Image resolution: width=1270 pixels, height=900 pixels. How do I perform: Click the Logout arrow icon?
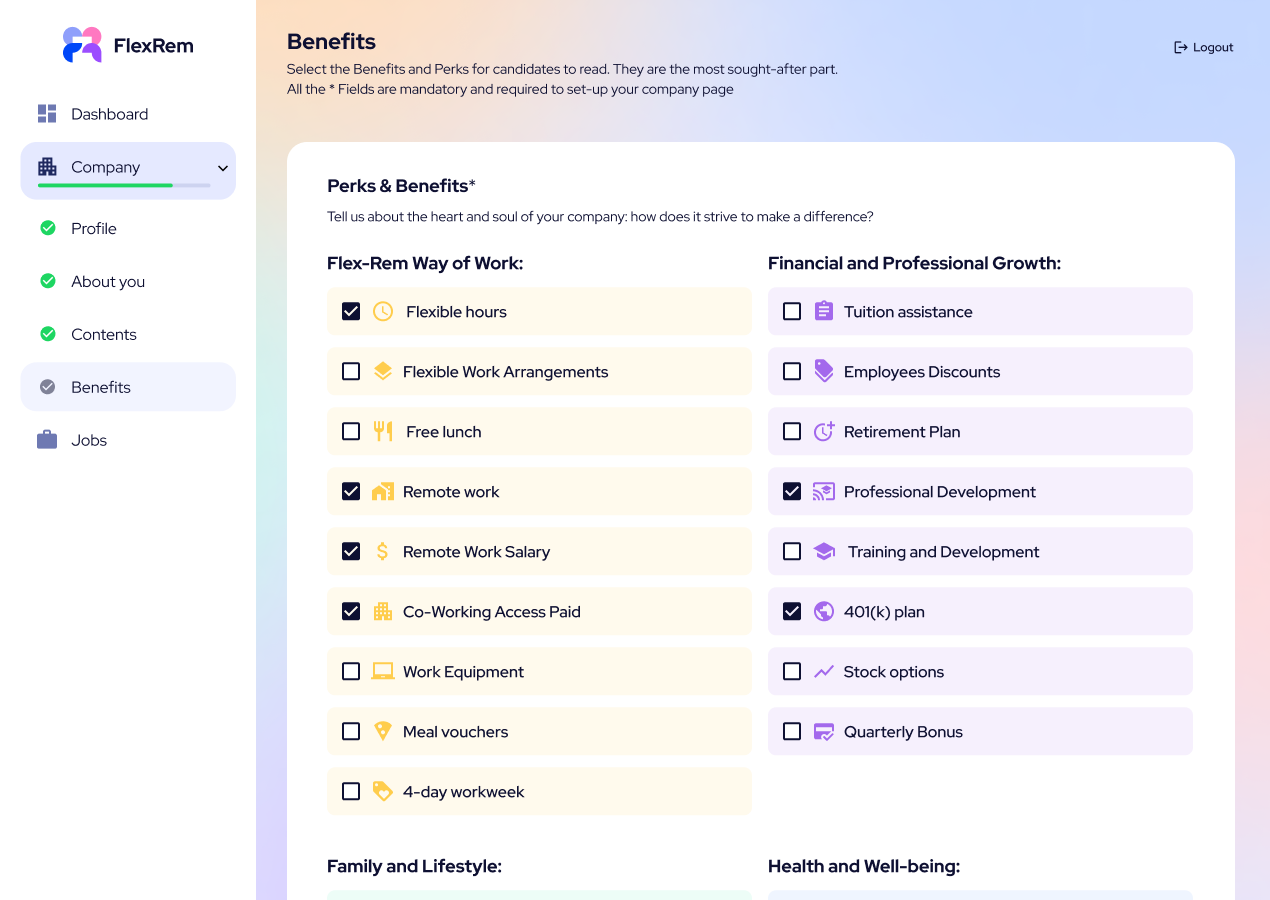1181,47
